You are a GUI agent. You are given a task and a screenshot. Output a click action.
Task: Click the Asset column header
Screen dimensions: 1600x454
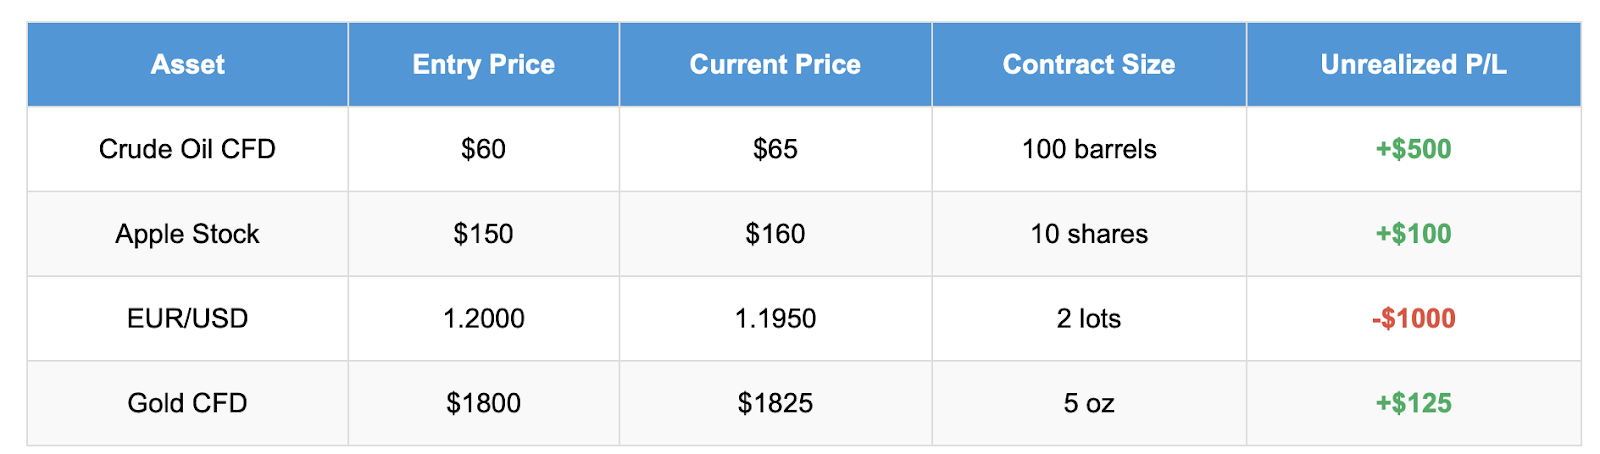[x=187, y=65]
